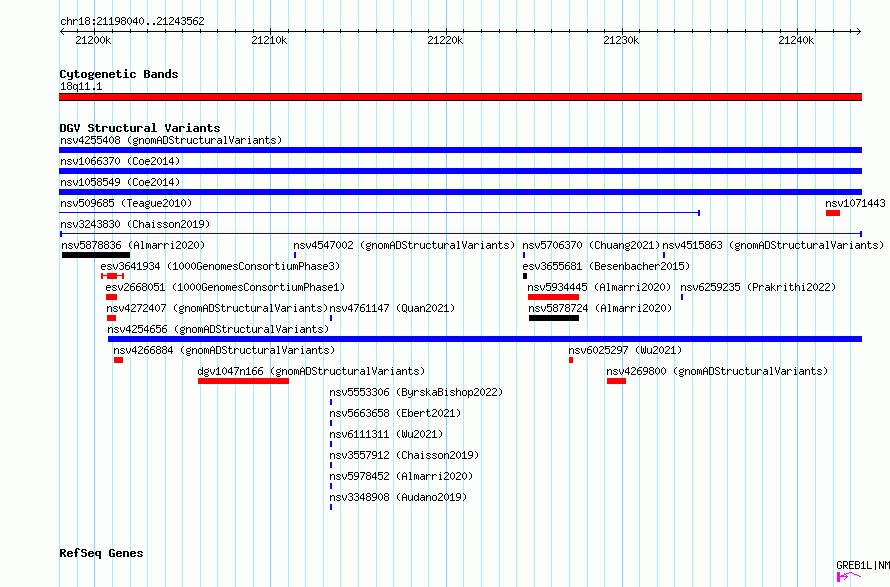Image resolution: width=890 pixels, height=587 pixels.
Task: Click the 21230k ruler tick label
Action: (x=621, y=40)
